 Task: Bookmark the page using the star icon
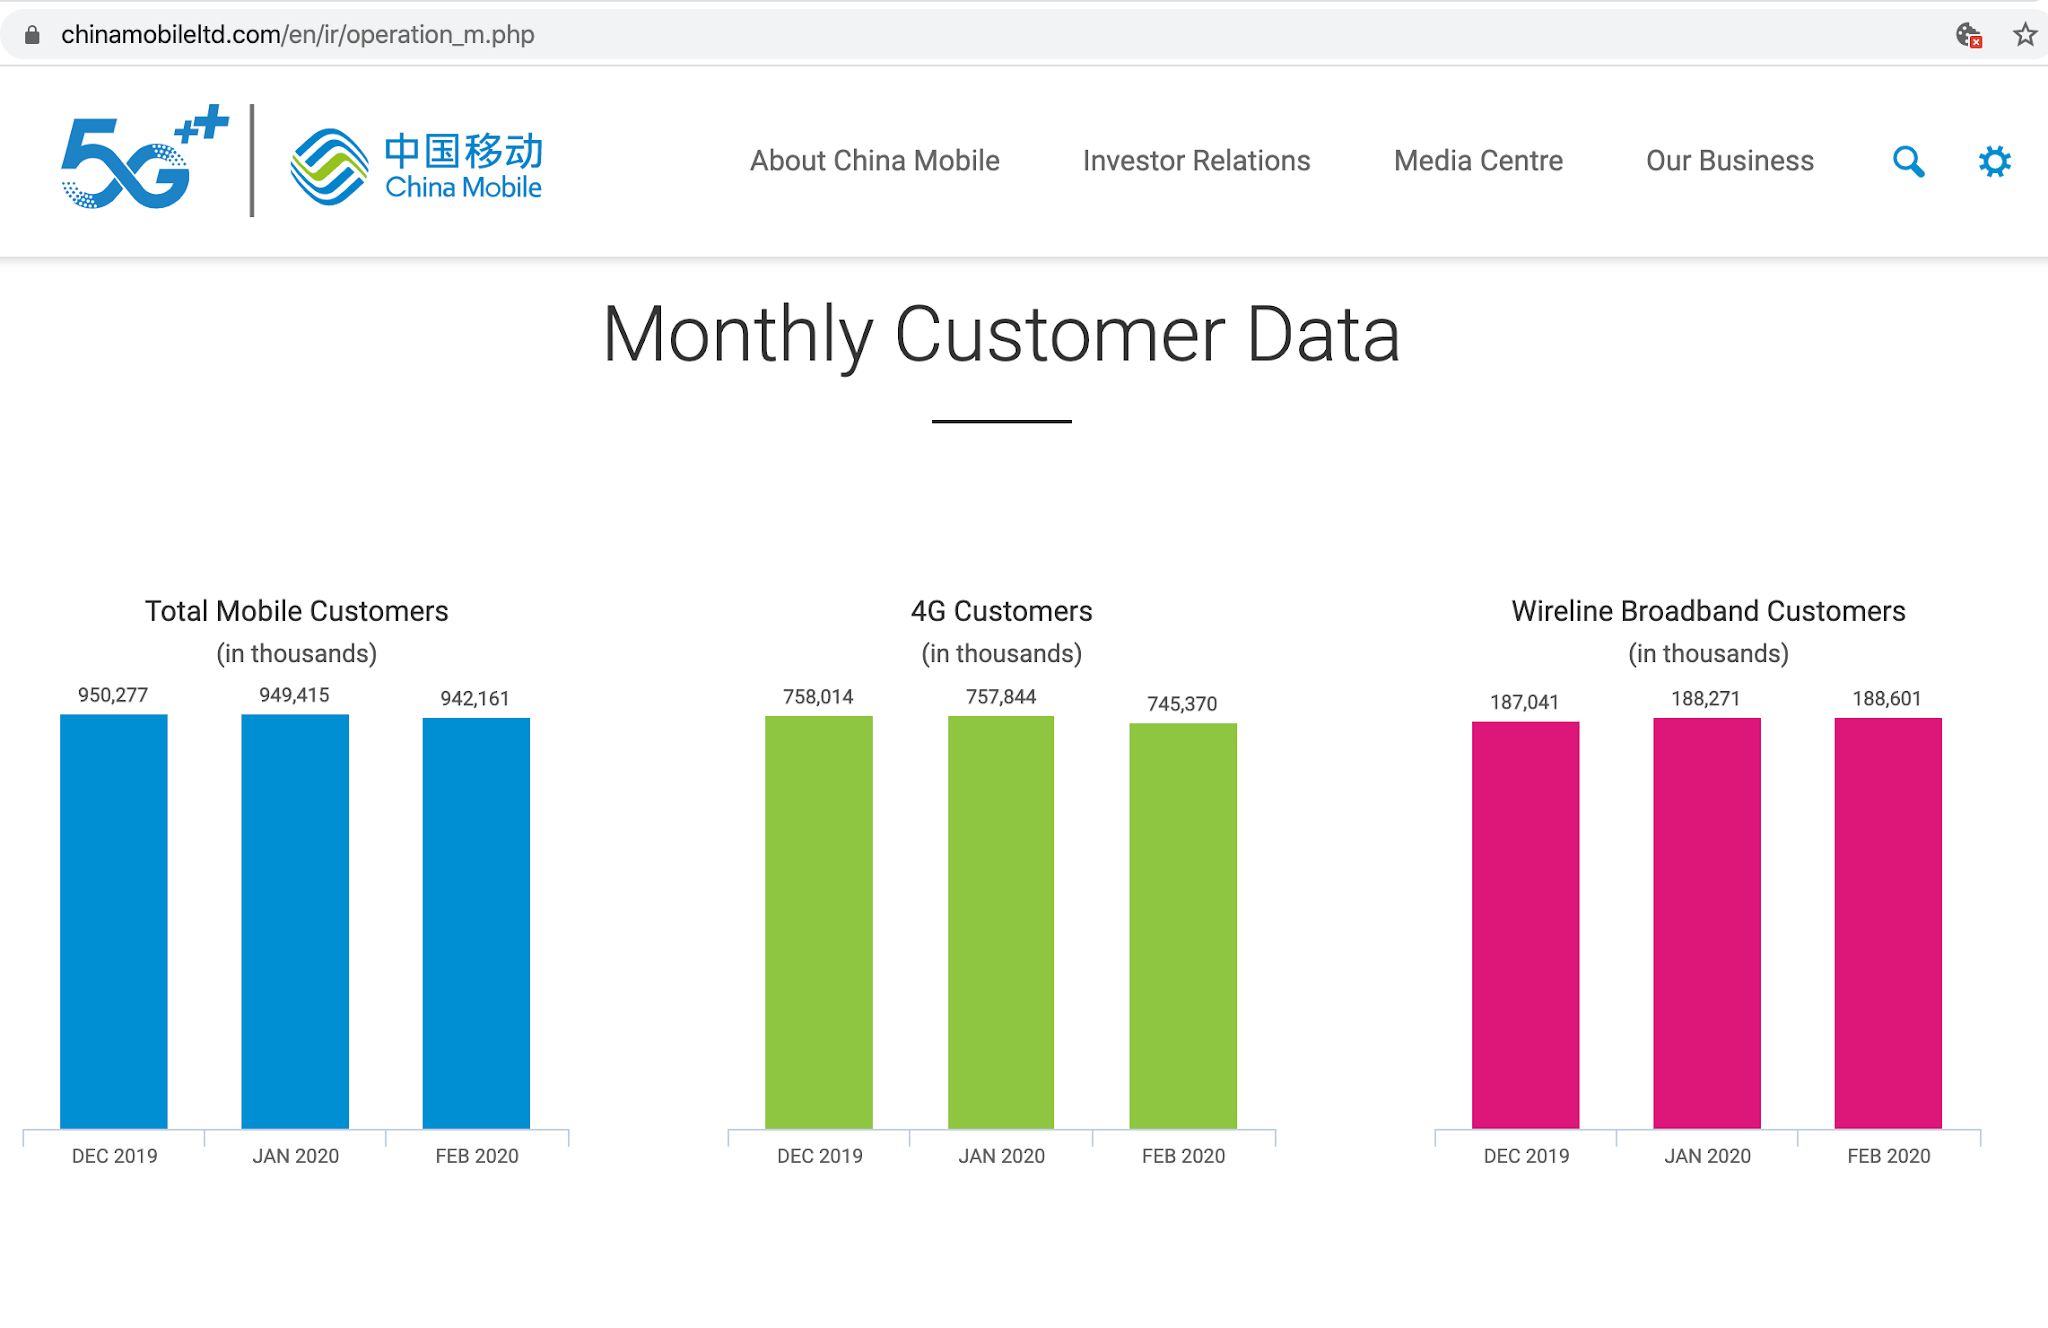2026,35
